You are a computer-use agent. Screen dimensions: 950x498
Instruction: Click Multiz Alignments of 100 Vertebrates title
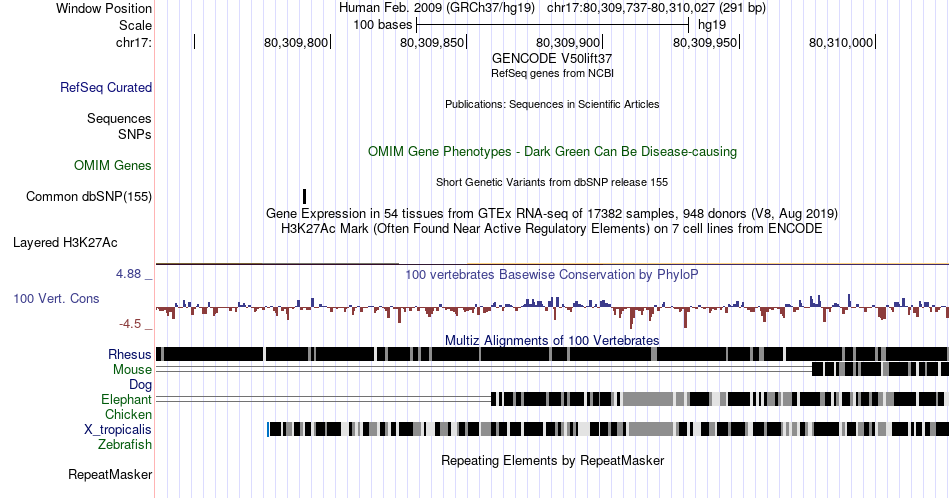552,340
